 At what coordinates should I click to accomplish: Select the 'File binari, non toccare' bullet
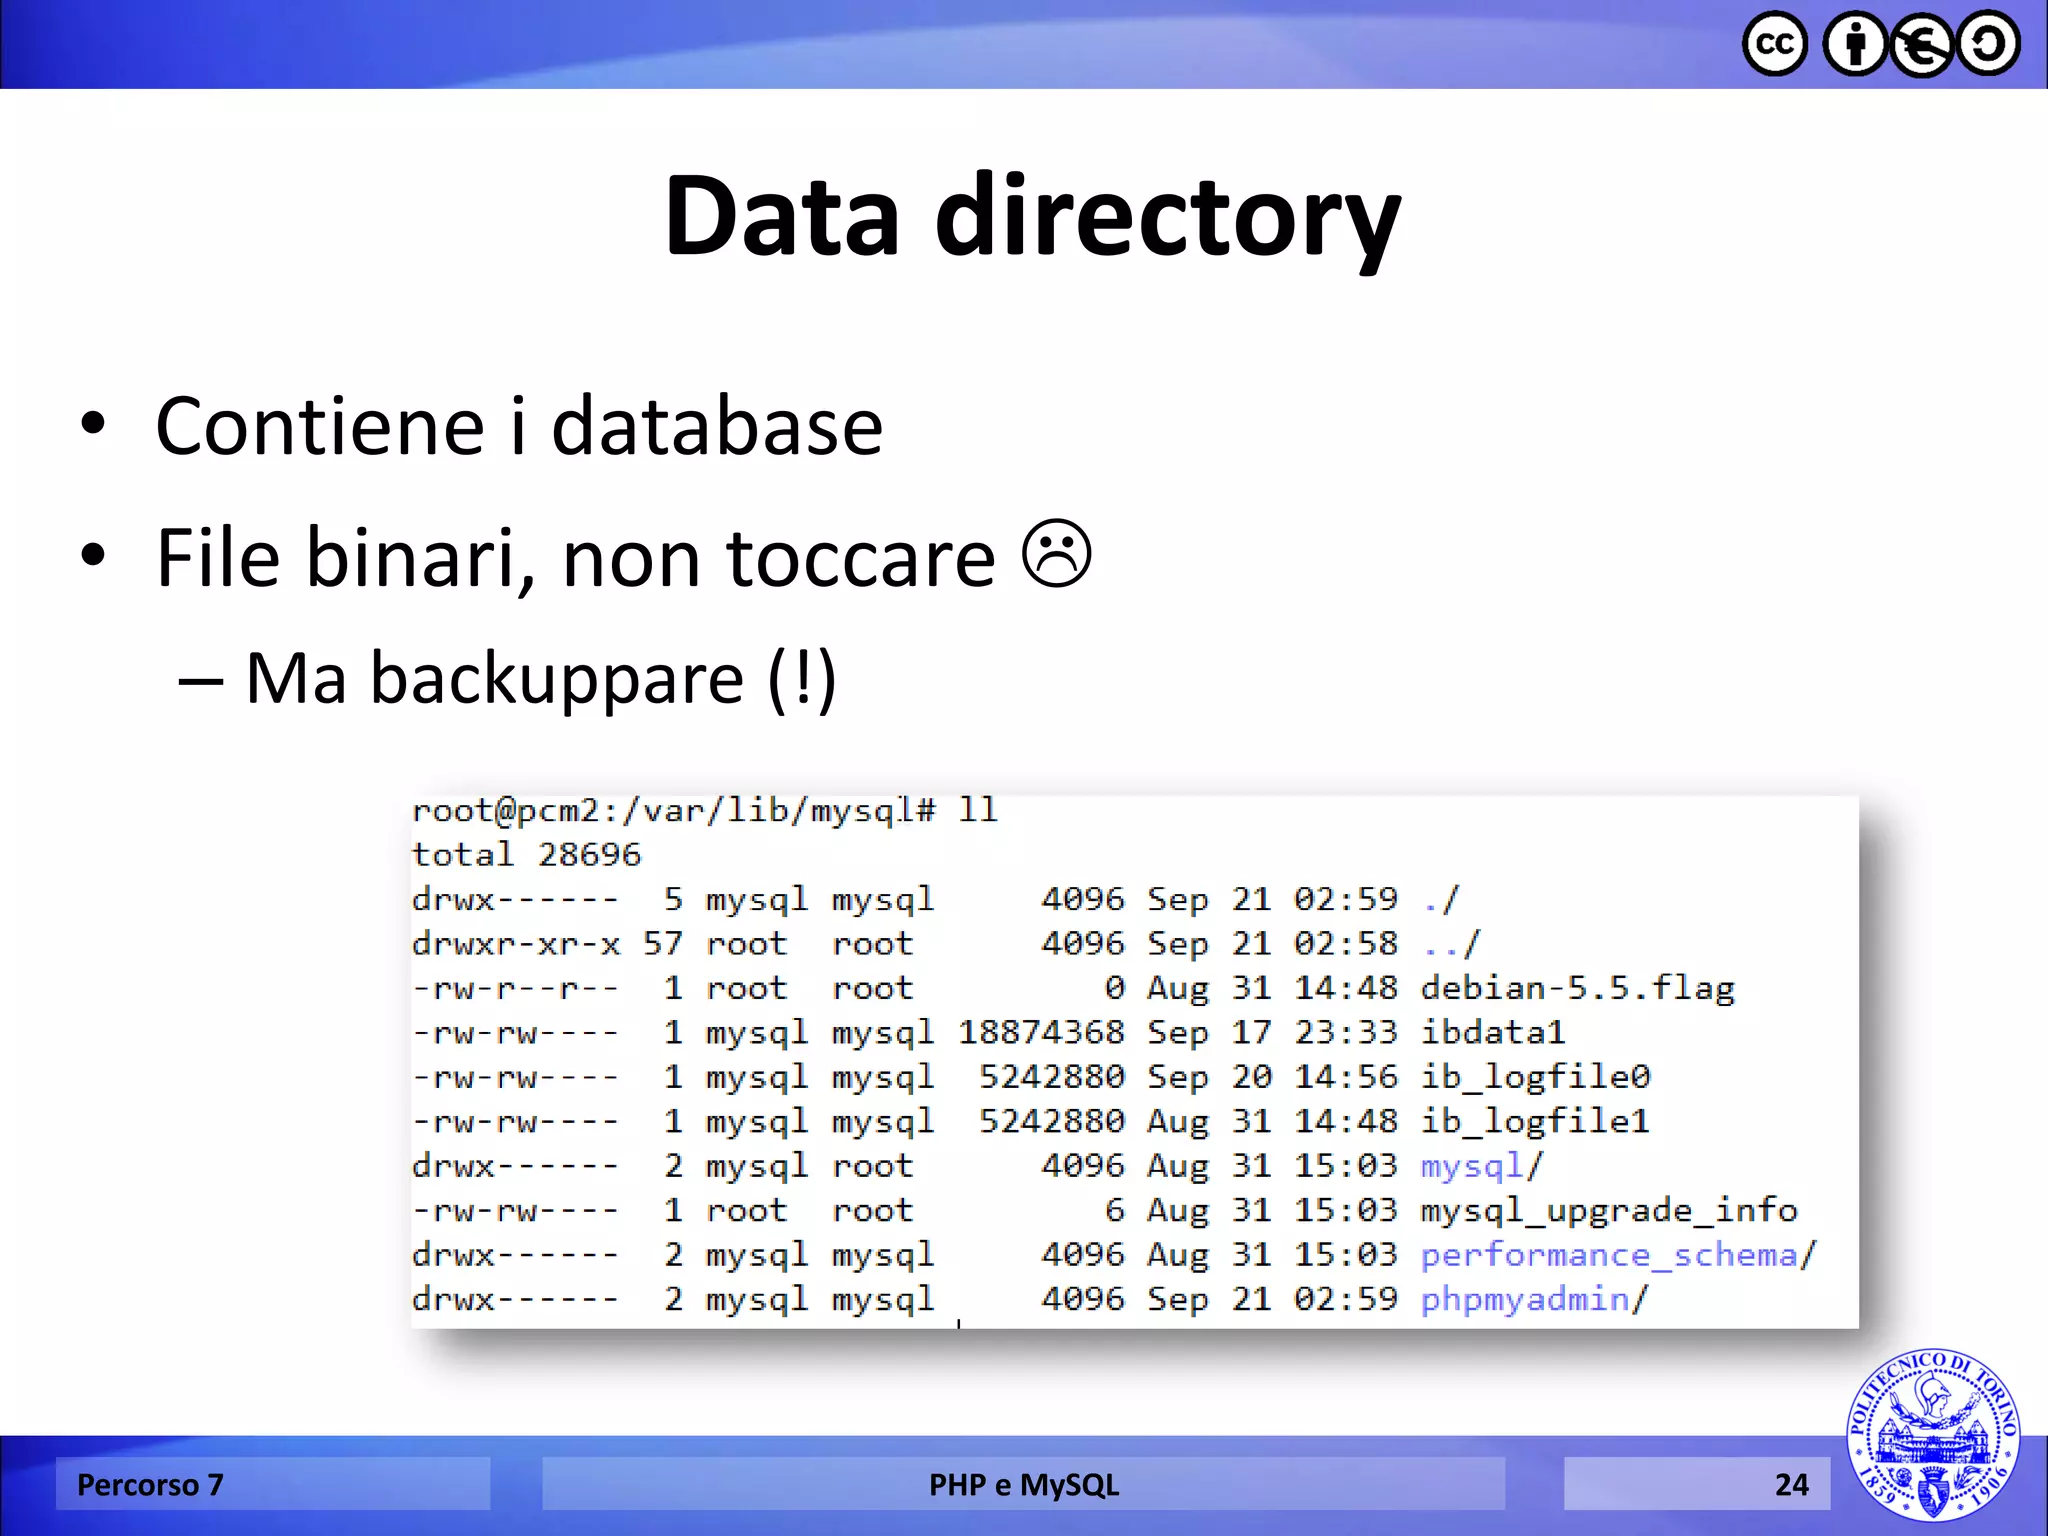point(575,557)
